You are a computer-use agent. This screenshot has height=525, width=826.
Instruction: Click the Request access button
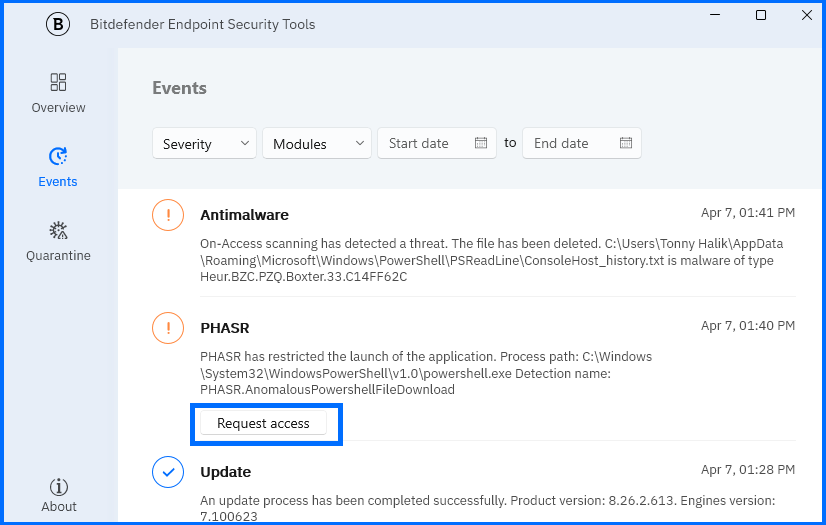click(264, 424)
